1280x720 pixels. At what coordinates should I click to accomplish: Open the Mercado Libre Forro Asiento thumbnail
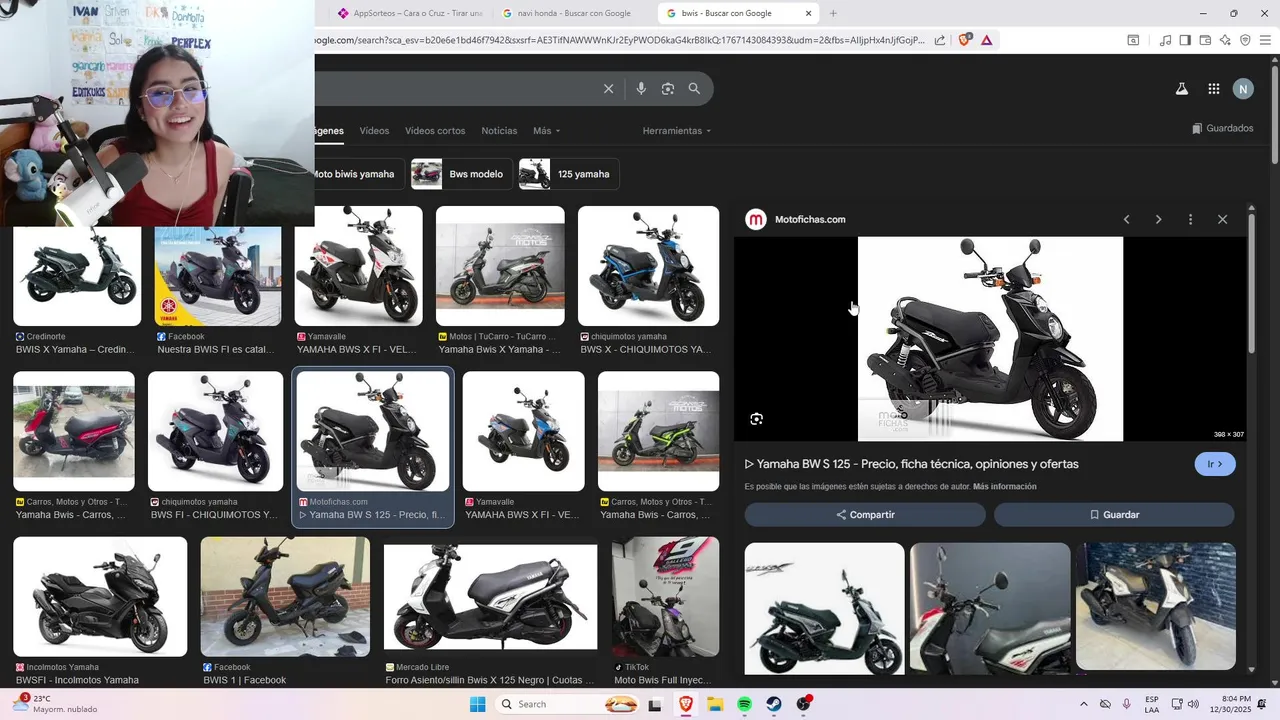490,597
